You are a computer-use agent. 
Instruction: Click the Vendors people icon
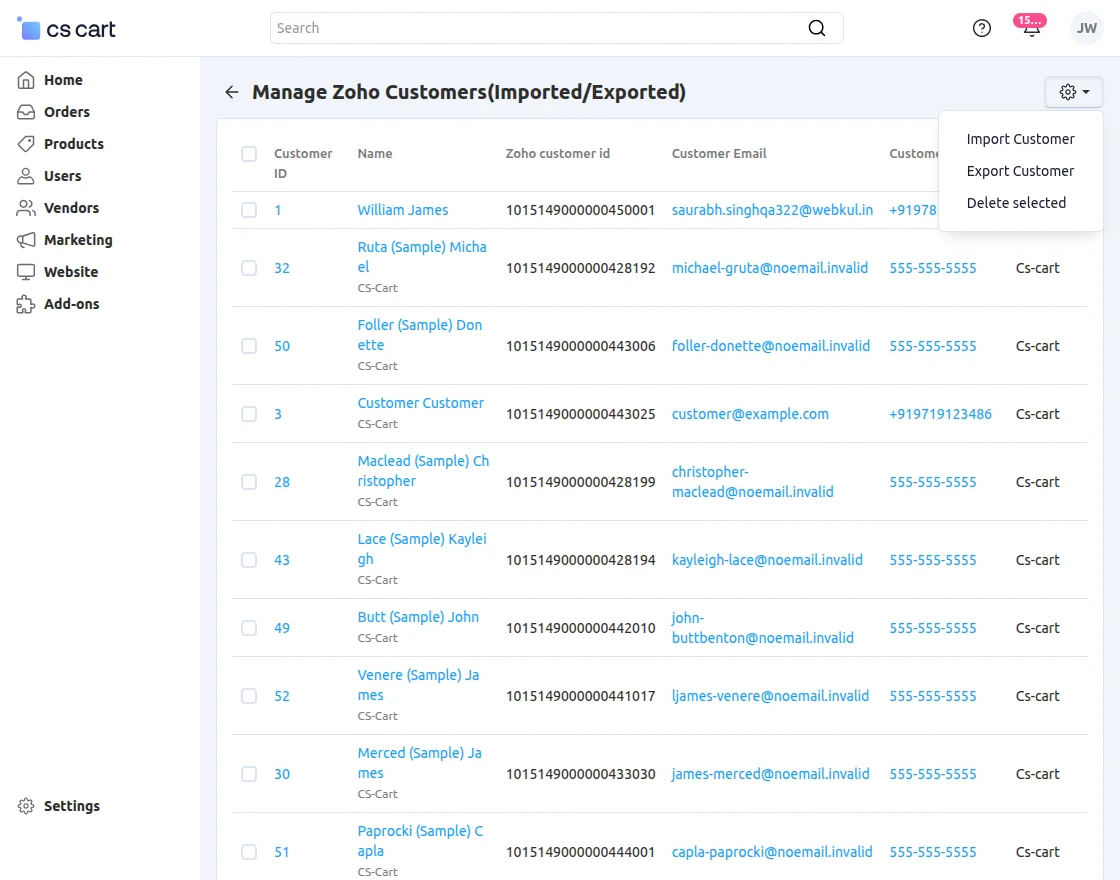tap(26, 208)
